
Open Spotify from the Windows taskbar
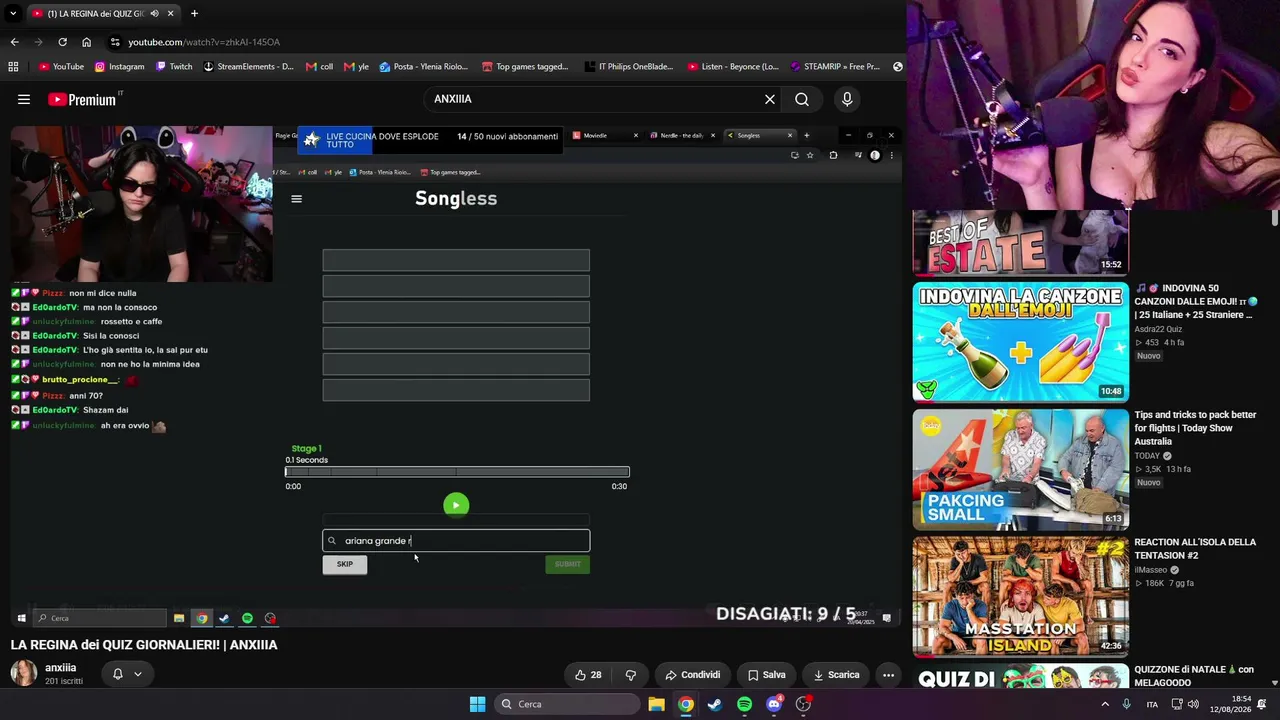pos(744,704)
